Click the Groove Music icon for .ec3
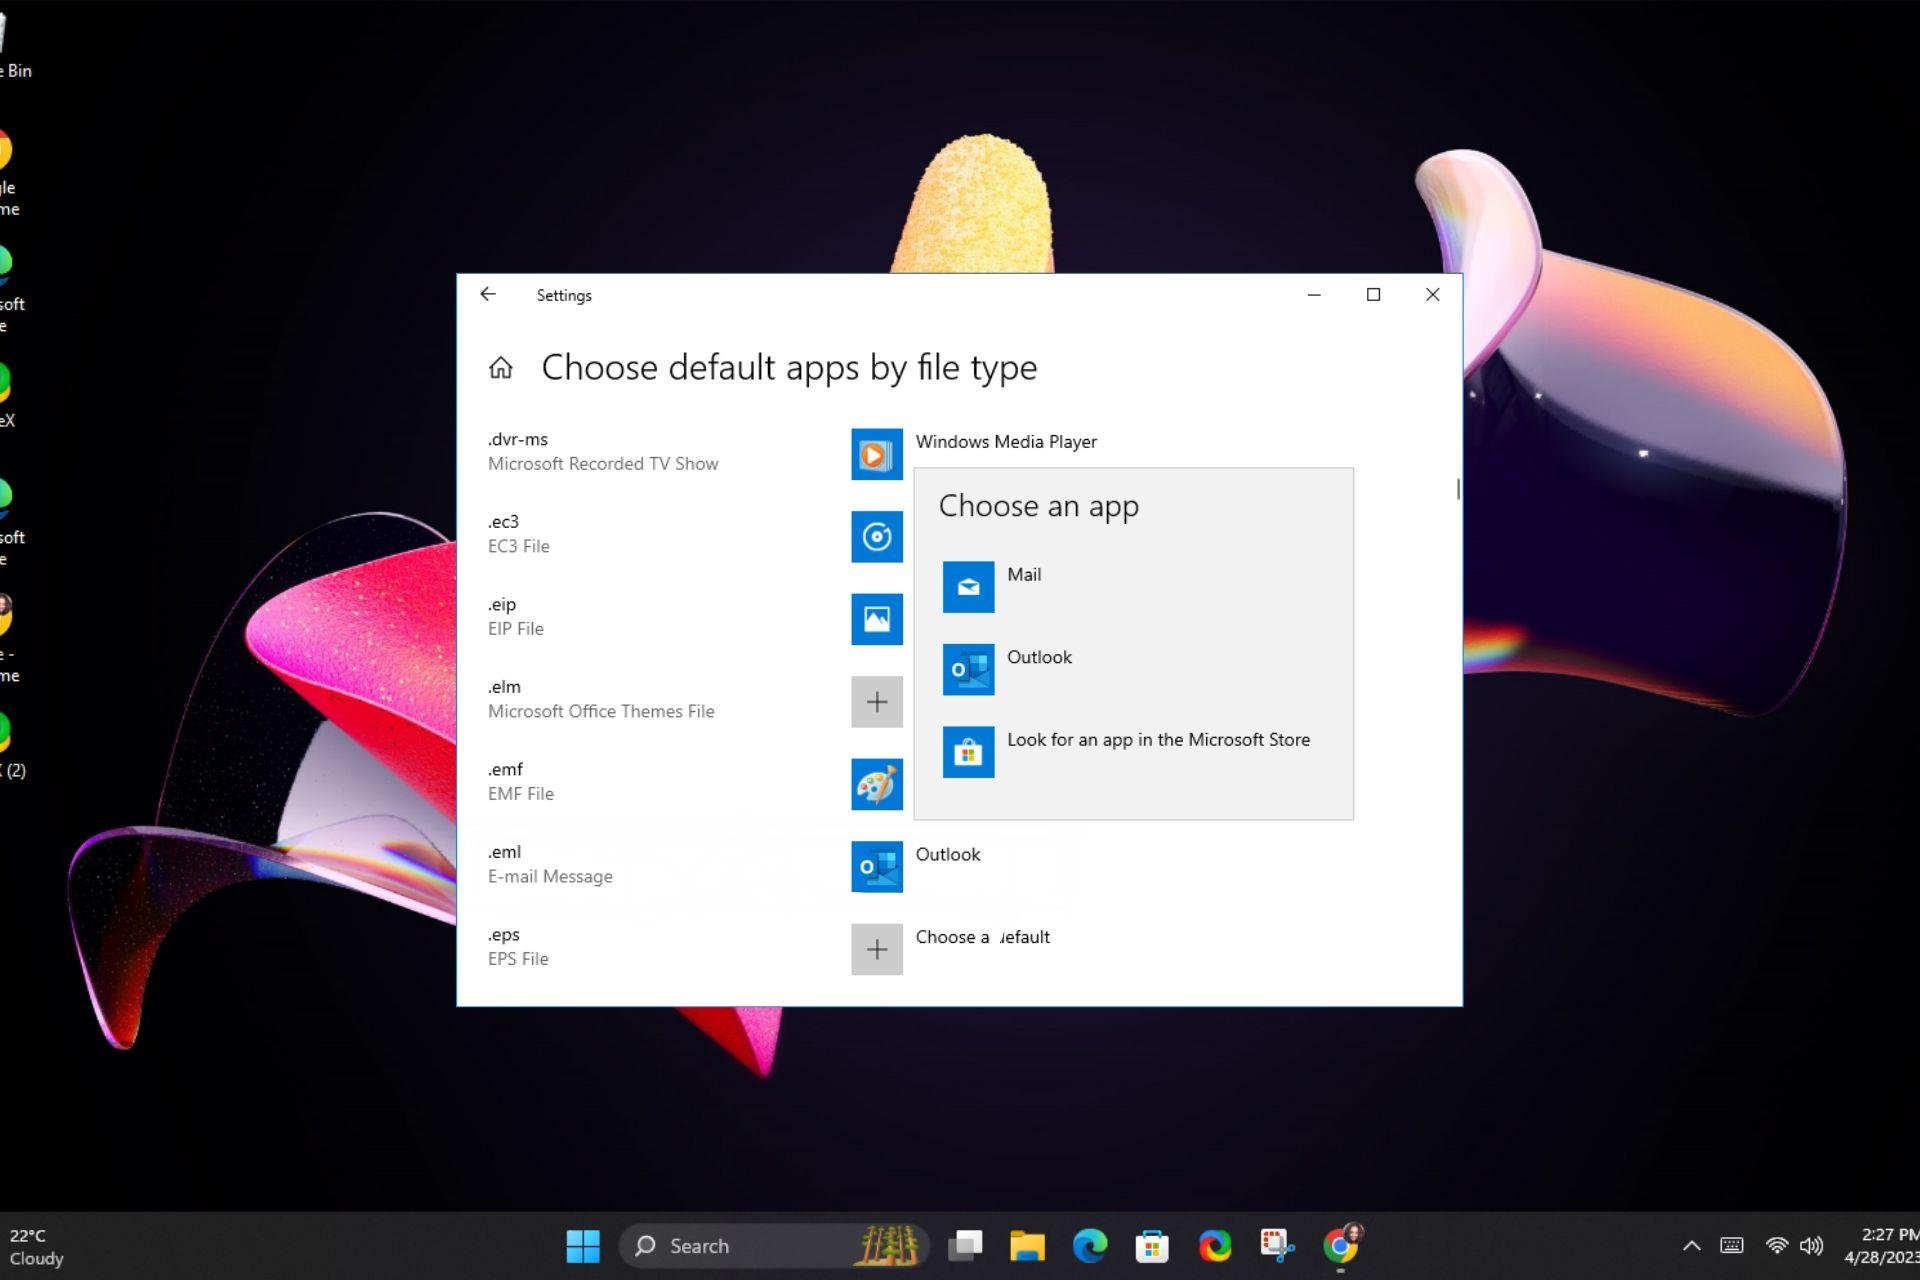Screen dimensions: 1920x1280 876,537
